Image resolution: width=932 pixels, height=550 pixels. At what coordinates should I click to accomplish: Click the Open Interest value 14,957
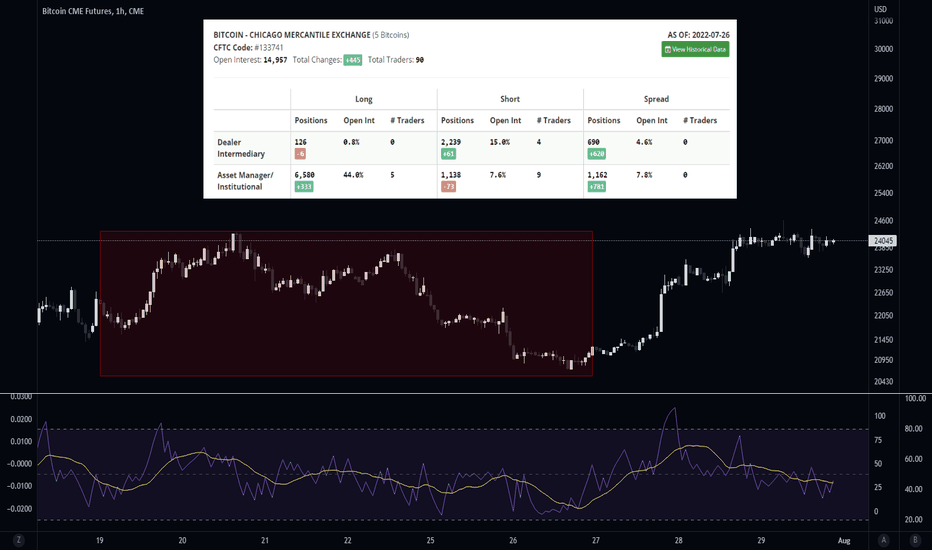click(x=275, y=60)
